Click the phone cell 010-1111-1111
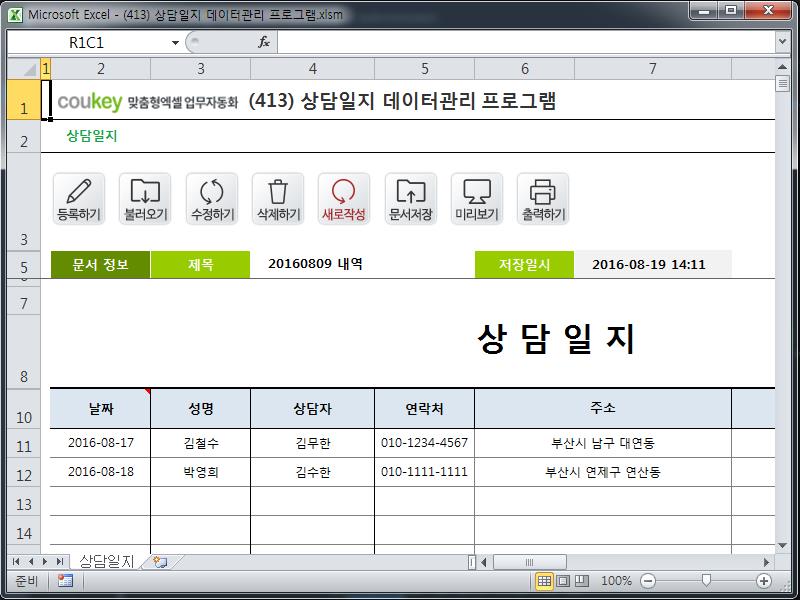Image resolution: width=800 pixels, height=600 pixels. click(x=424, y=472)
